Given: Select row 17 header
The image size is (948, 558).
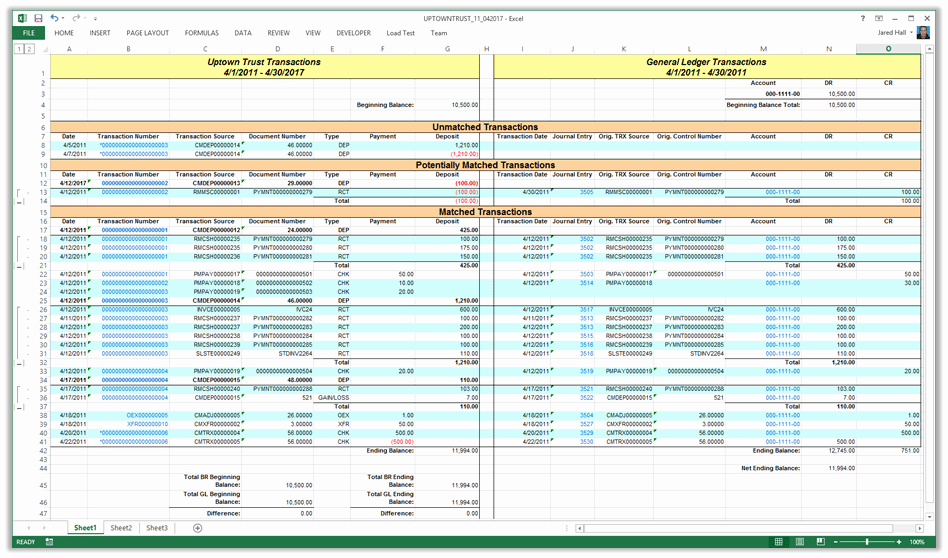Looking at the screenshot, I should (44, 230).
